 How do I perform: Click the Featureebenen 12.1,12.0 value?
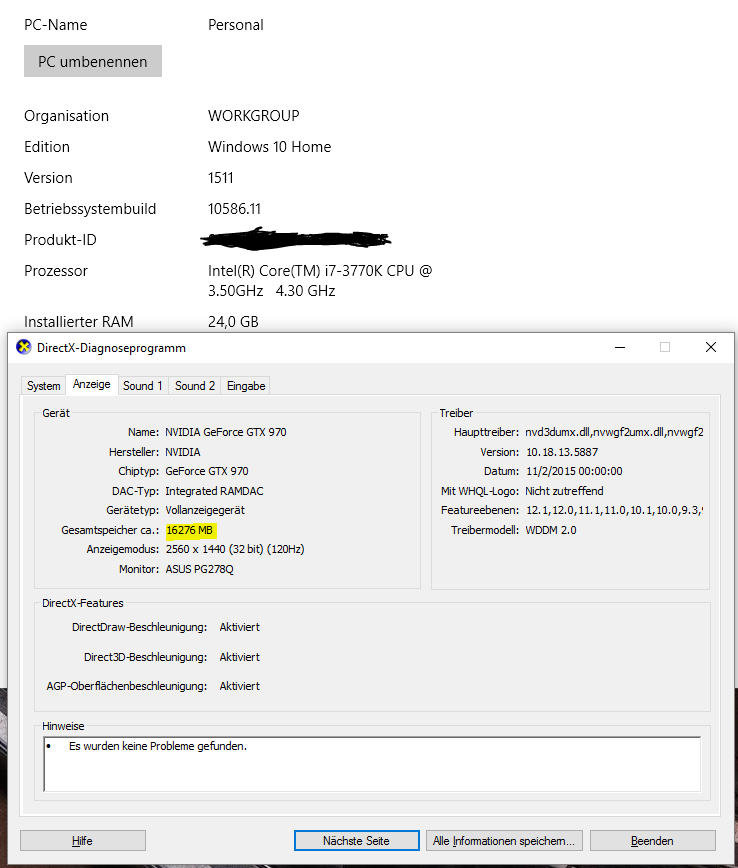(x=614, y=510)
